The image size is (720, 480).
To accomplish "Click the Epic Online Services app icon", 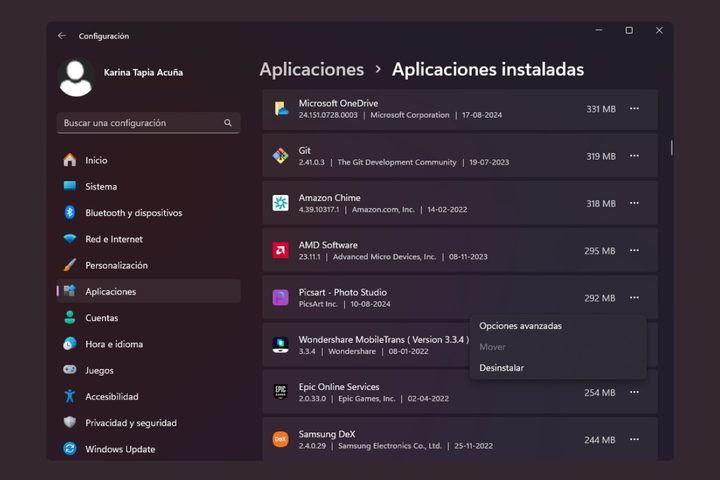I will click(x=281, y=392).
